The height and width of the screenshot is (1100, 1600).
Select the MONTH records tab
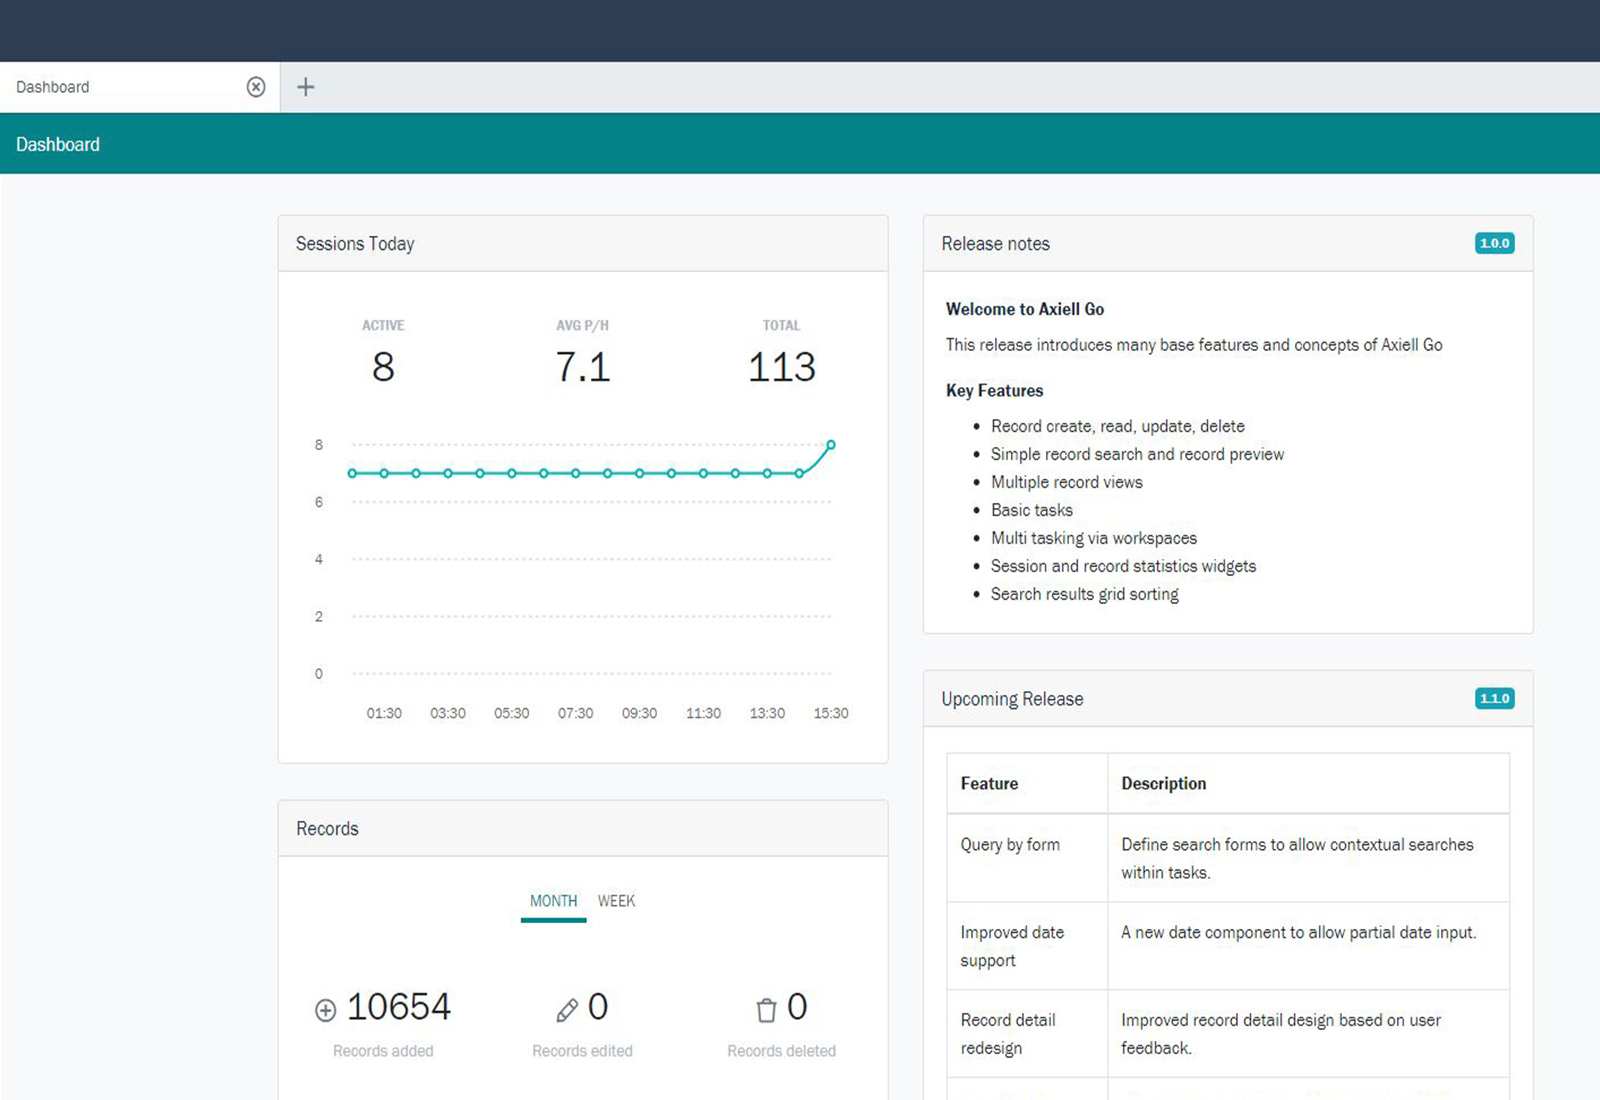click(553, 901)
